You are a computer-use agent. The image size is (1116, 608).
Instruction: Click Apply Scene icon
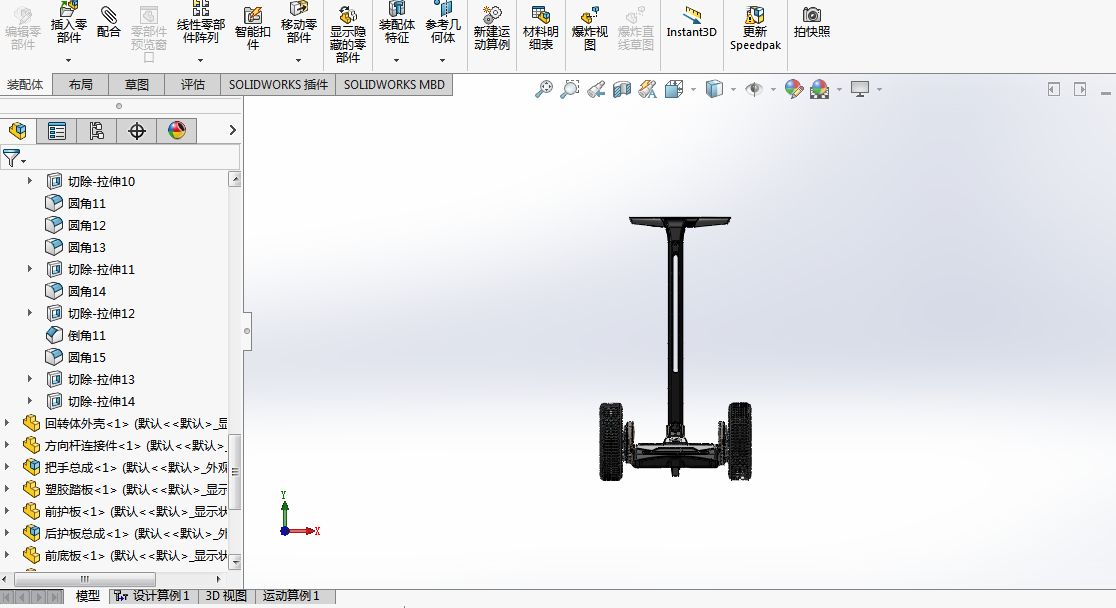tap(819, 89)
